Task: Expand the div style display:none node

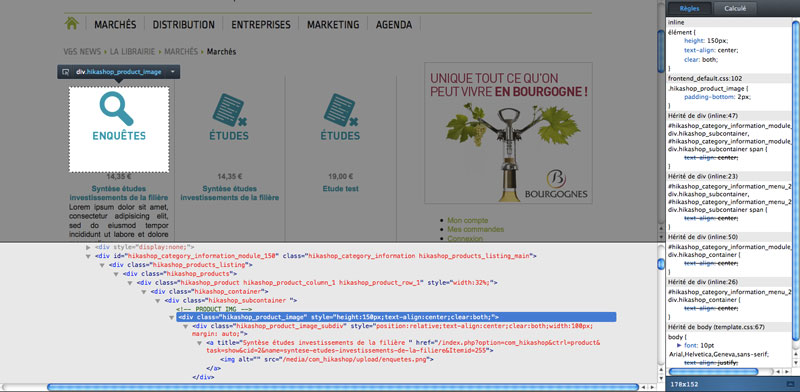Action: click(x=89, y=247)
